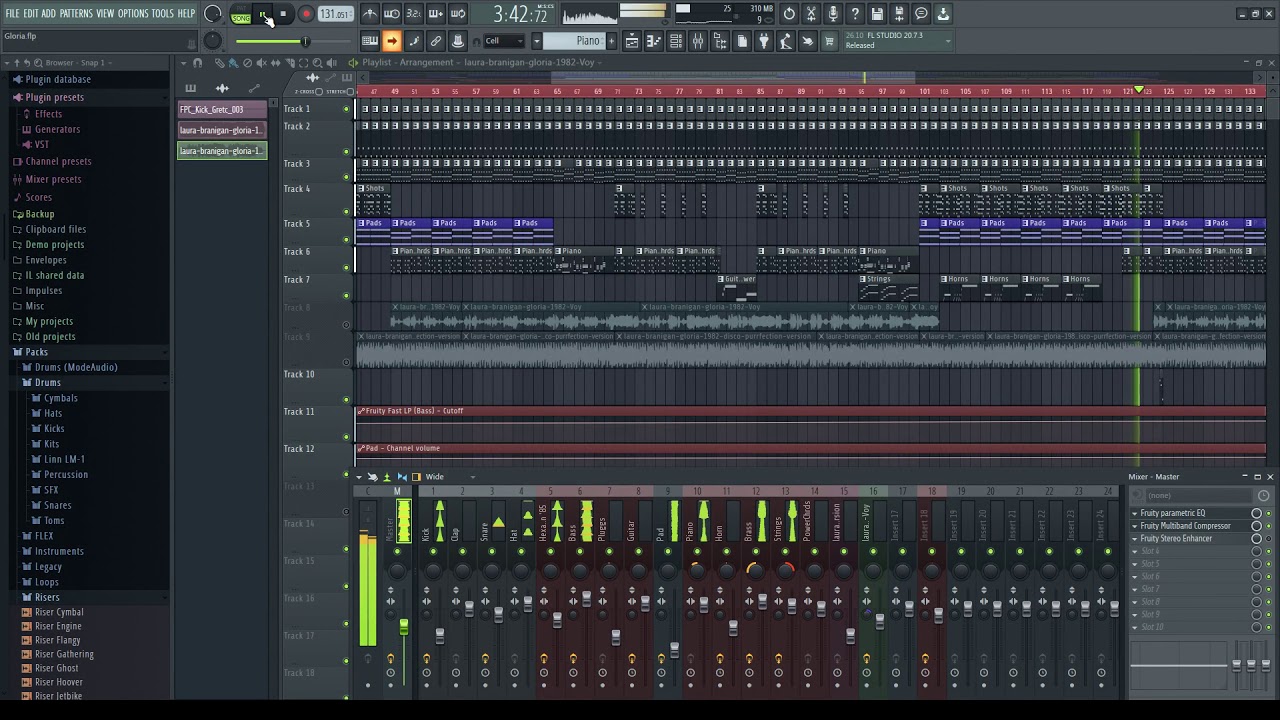Select Riser Cymbal sample in browser

(59, 612)
